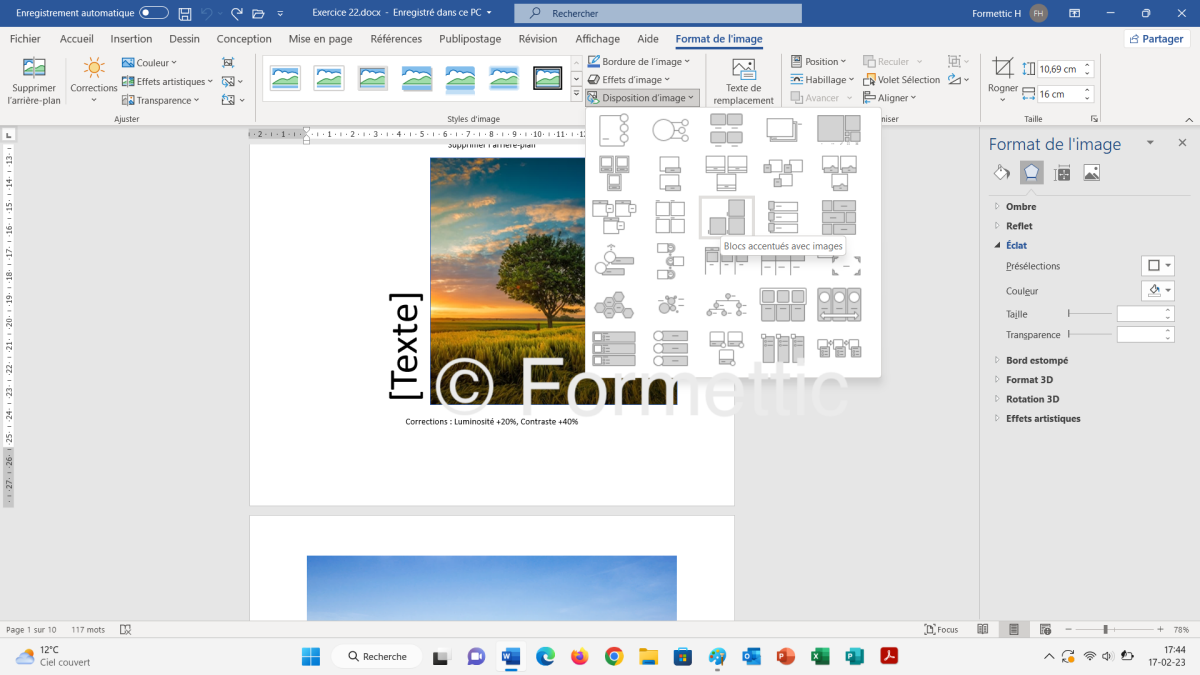Choose the hexagon cluster SmartArt layout

613,304
